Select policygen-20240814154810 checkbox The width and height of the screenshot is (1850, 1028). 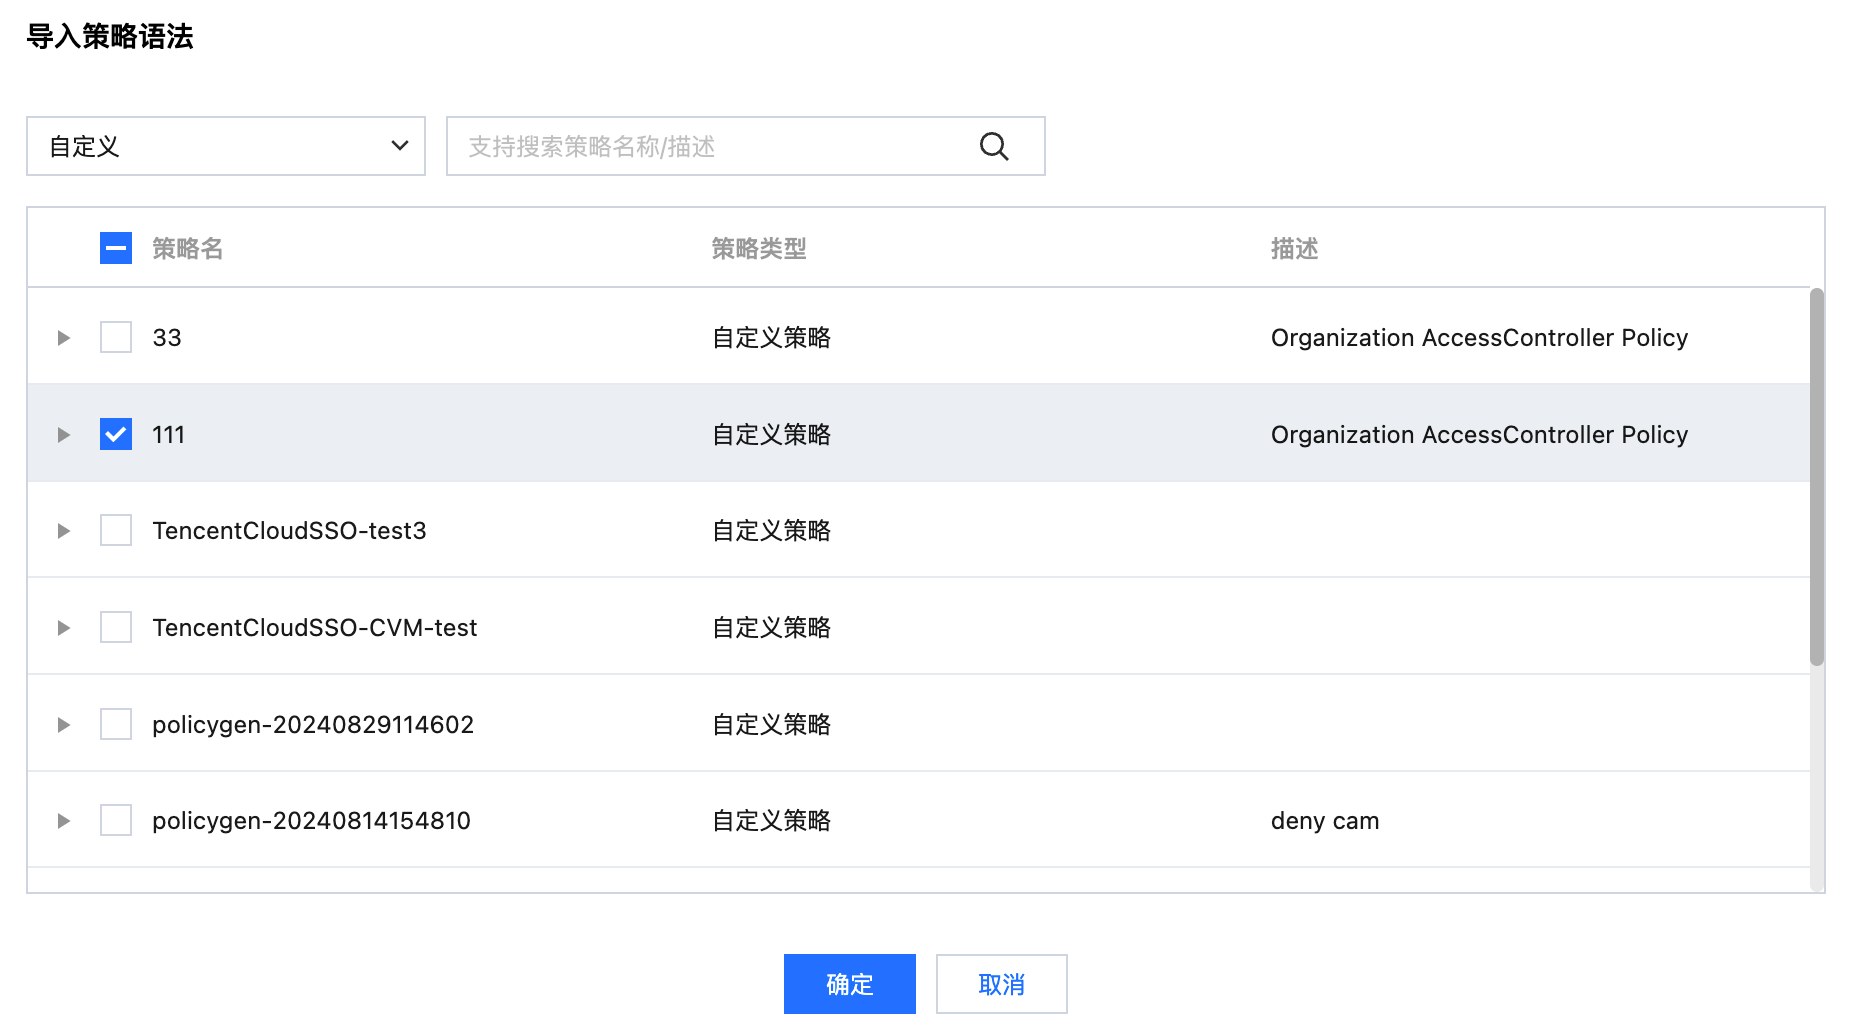point(116,820)
